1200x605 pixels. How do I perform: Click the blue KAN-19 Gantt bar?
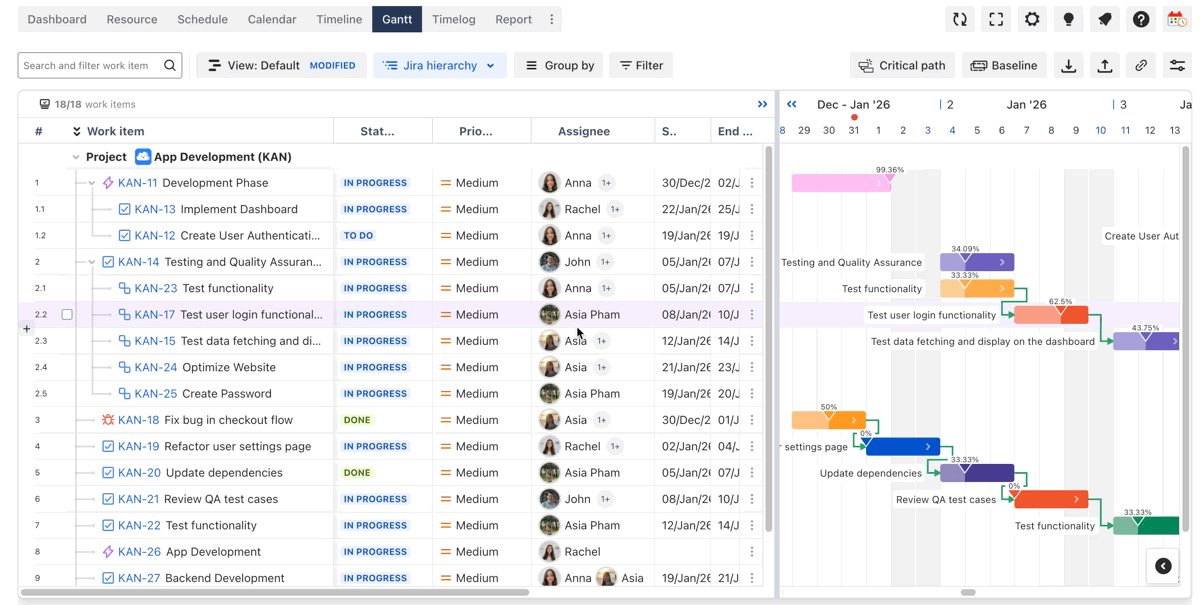901,447
